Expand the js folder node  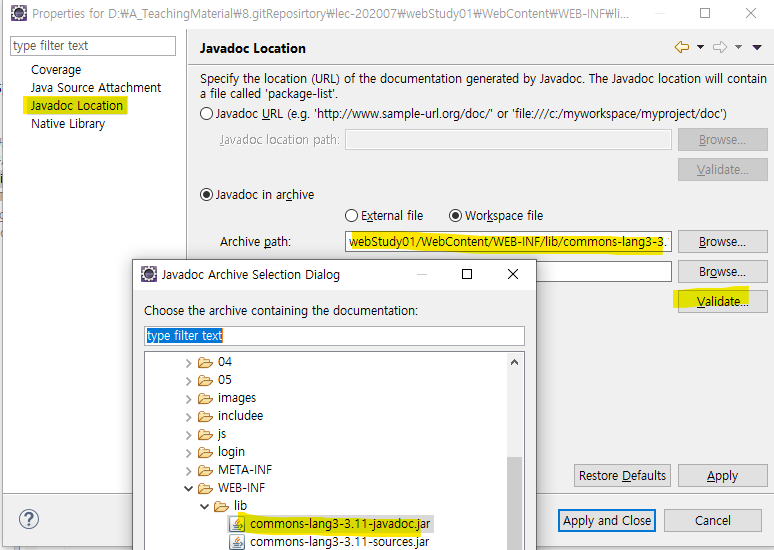coord(188,435)
